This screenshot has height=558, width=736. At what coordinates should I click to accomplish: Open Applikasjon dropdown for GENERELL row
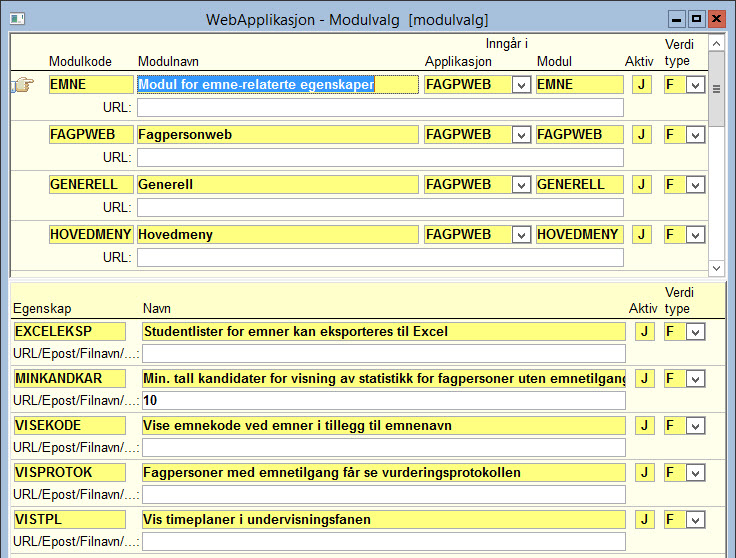(x=521, y=185)
